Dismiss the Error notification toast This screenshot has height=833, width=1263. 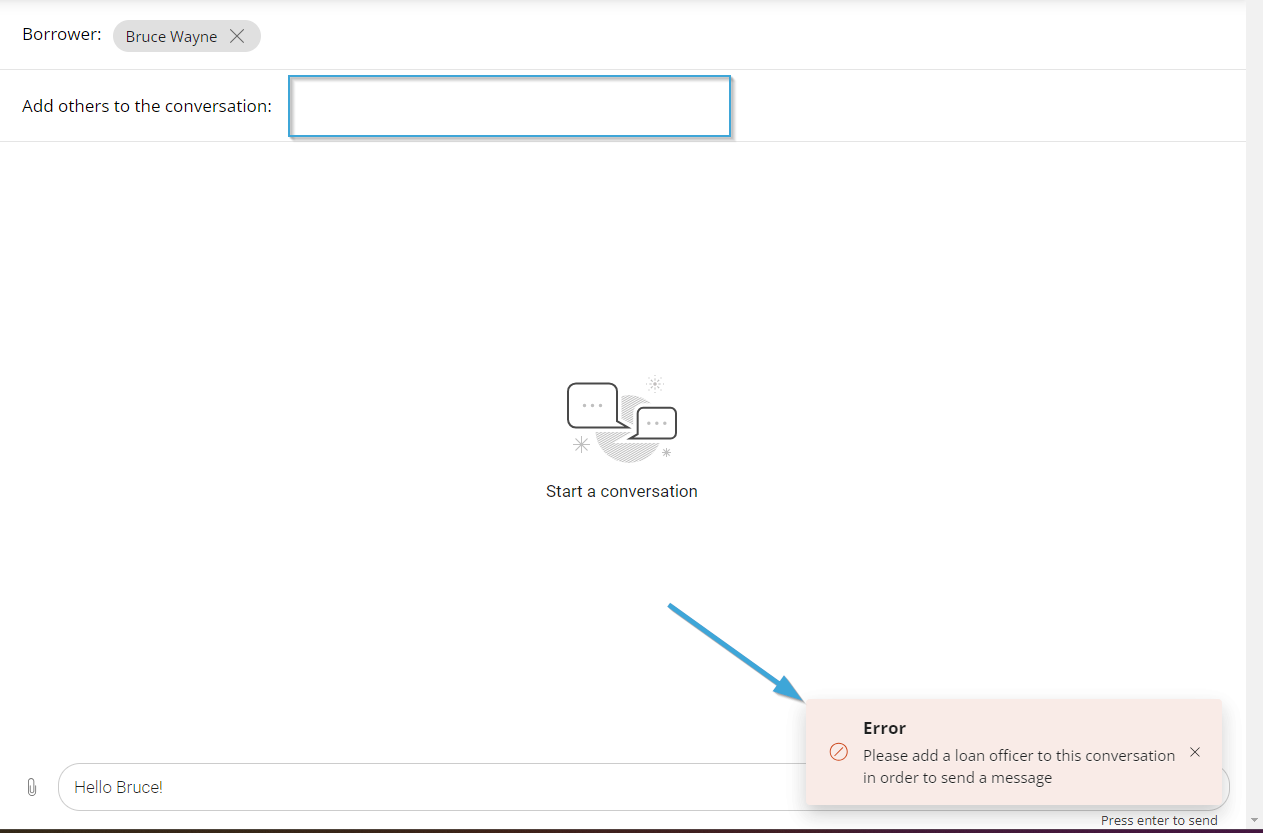1195,752
